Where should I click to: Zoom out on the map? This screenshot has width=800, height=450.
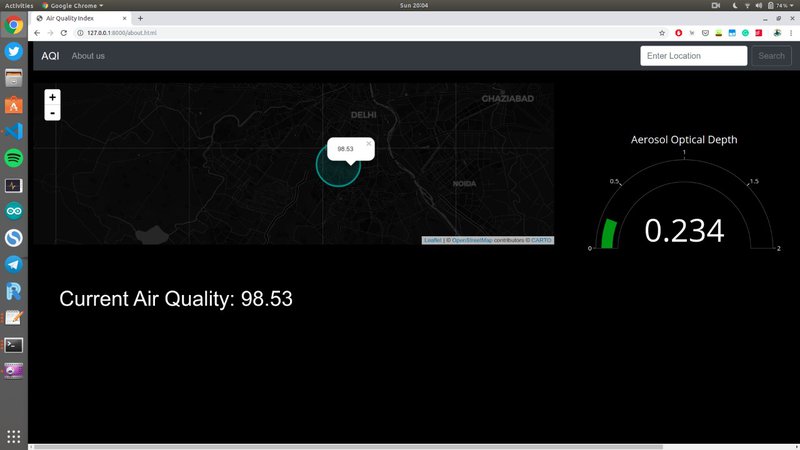(52, 113)
